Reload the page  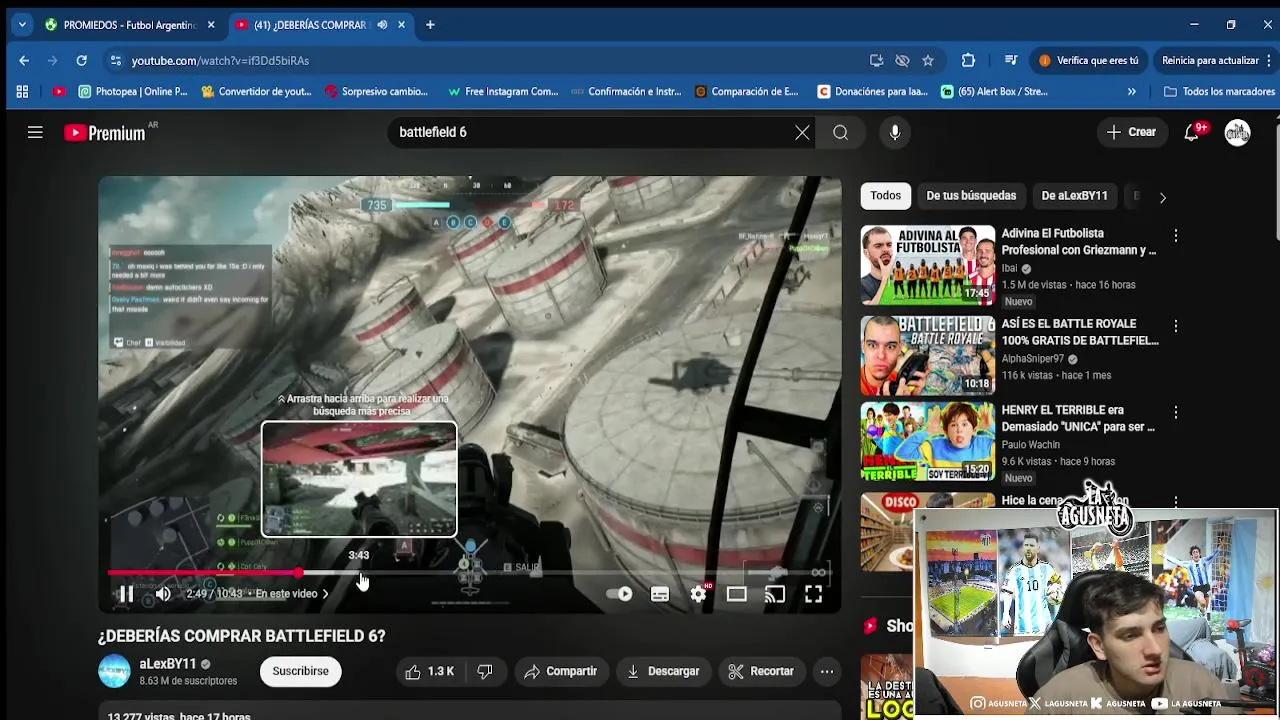[x=82, y=61]
